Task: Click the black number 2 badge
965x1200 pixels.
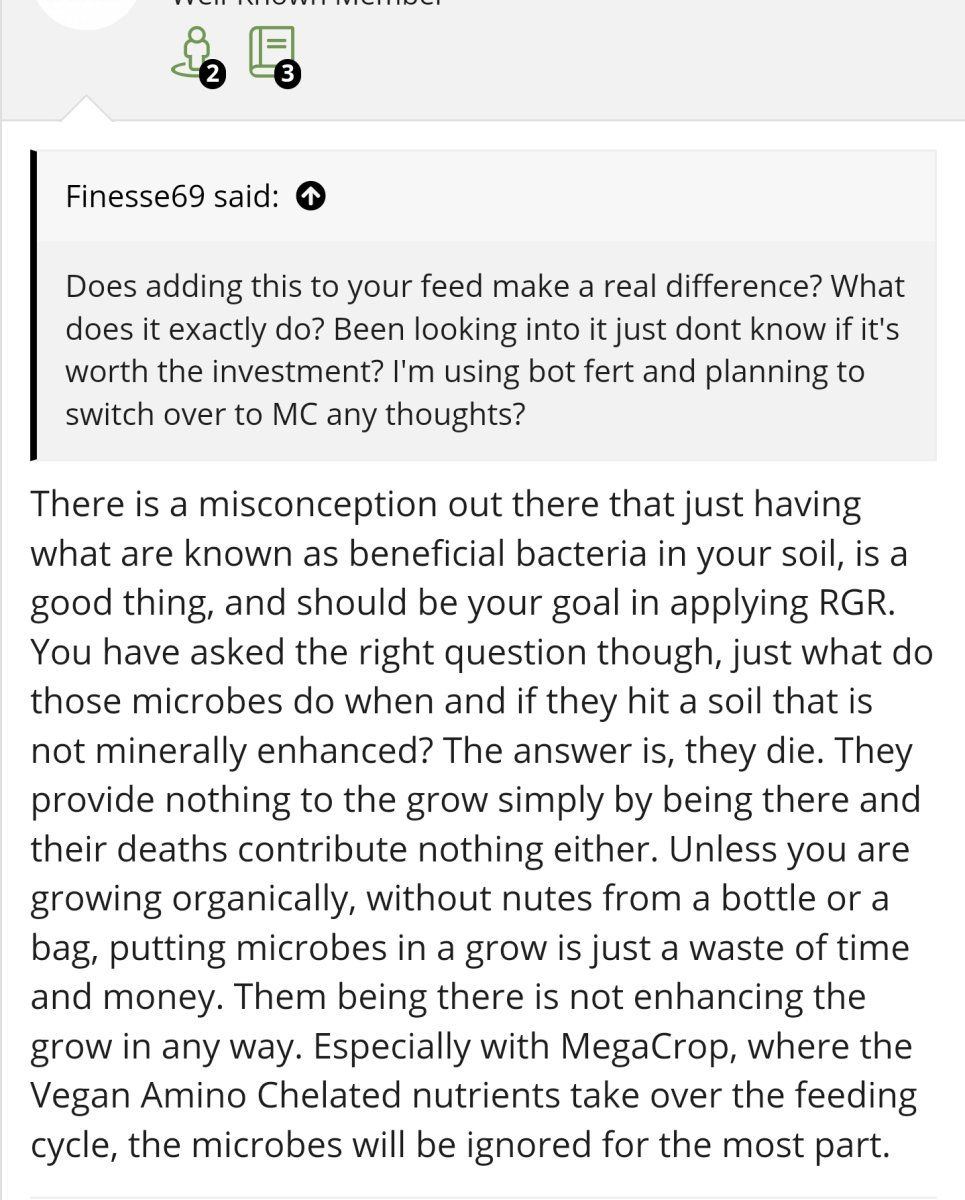Action: [212, 73]
